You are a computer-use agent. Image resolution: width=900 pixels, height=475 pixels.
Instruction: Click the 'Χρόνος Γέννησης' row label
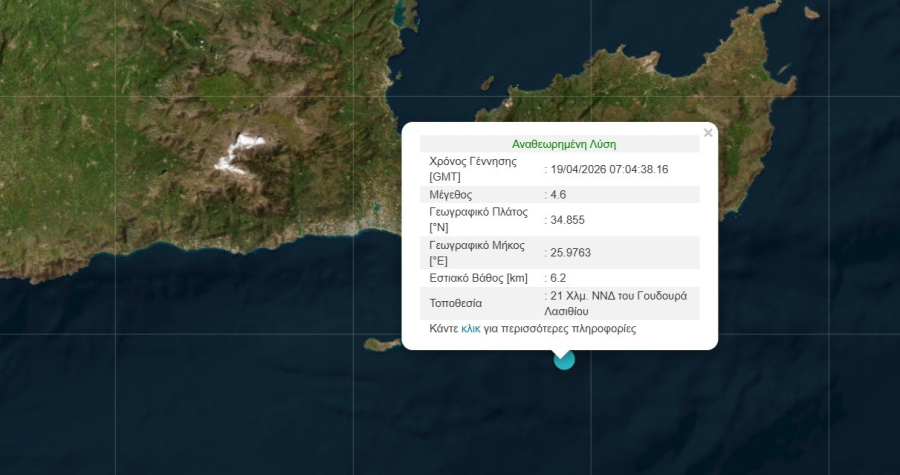pos(472,161)
